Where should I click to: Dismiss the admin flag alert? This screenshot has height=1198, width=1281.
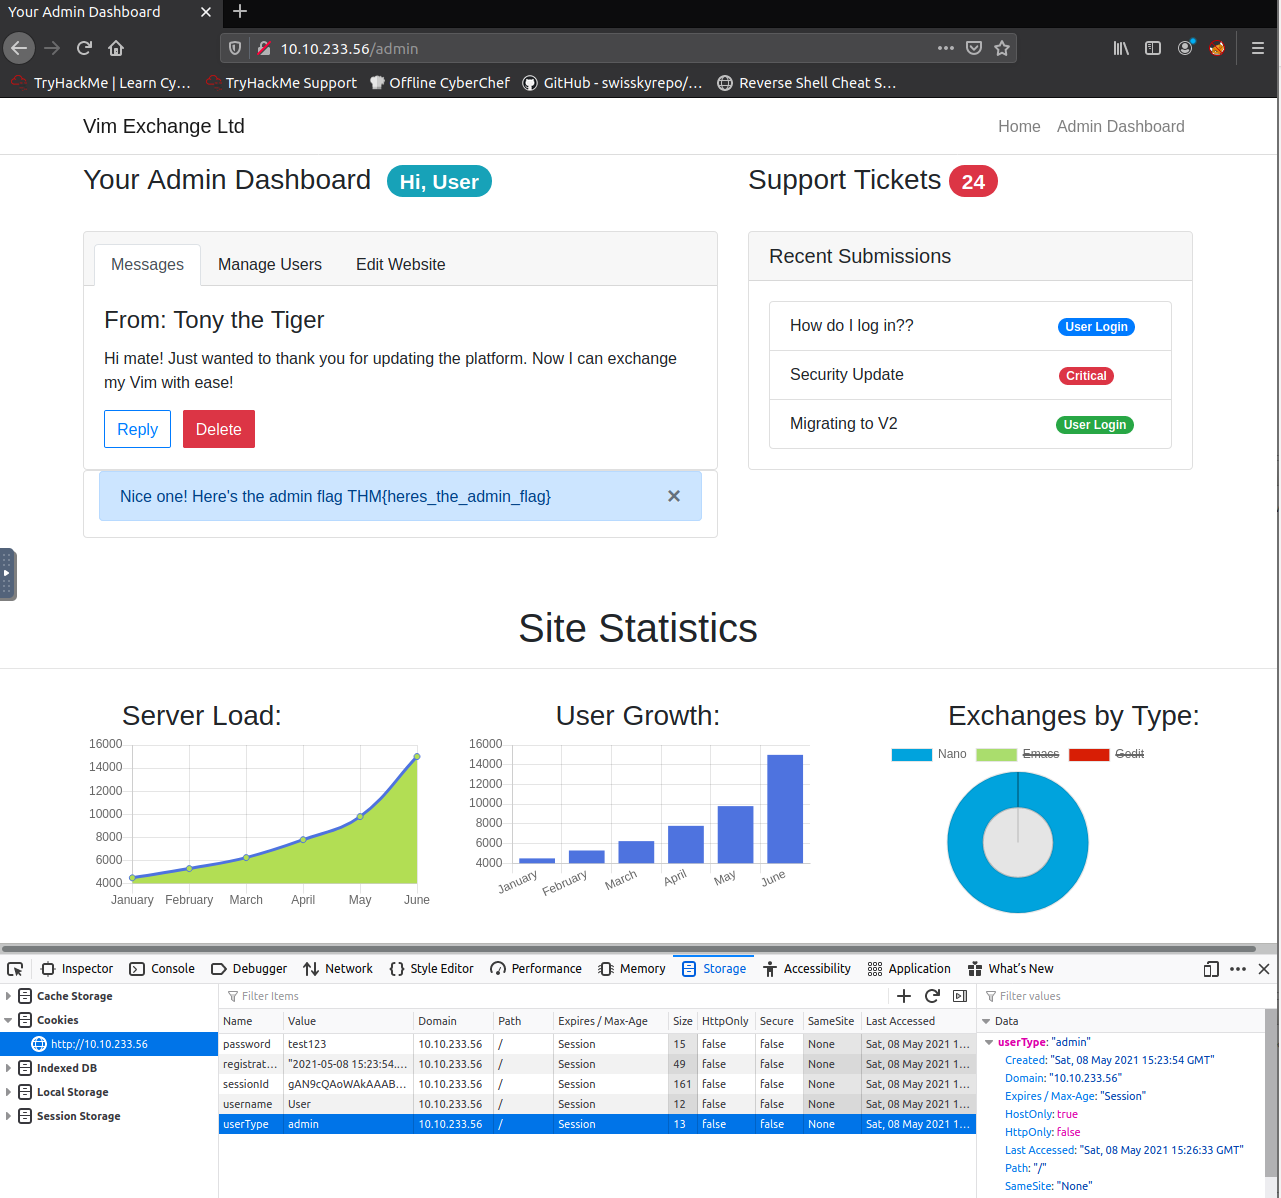[674, 496]
